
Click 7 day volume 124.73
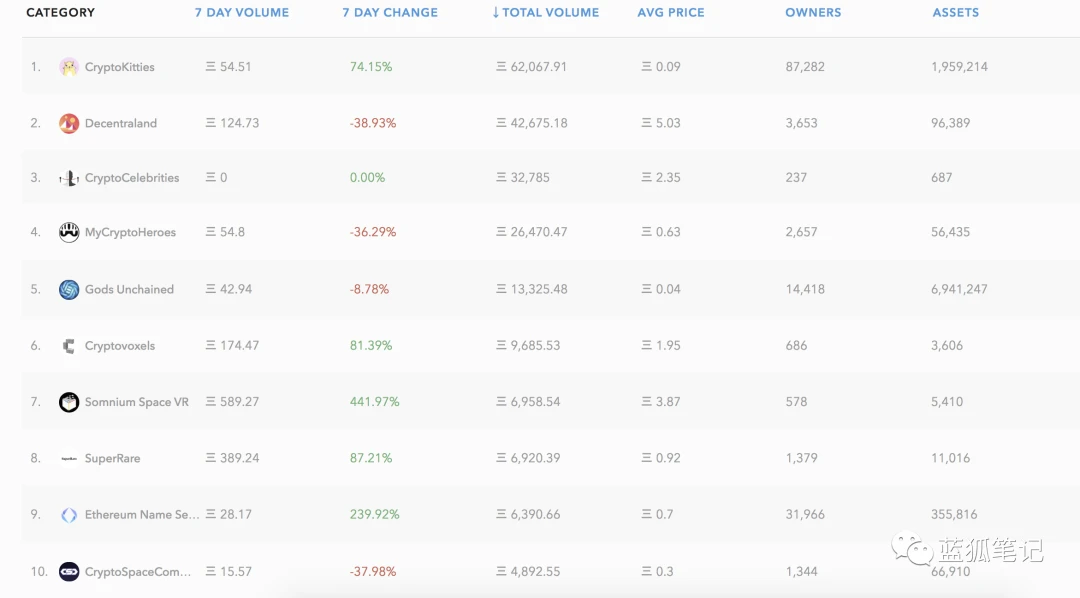(232, 123)
